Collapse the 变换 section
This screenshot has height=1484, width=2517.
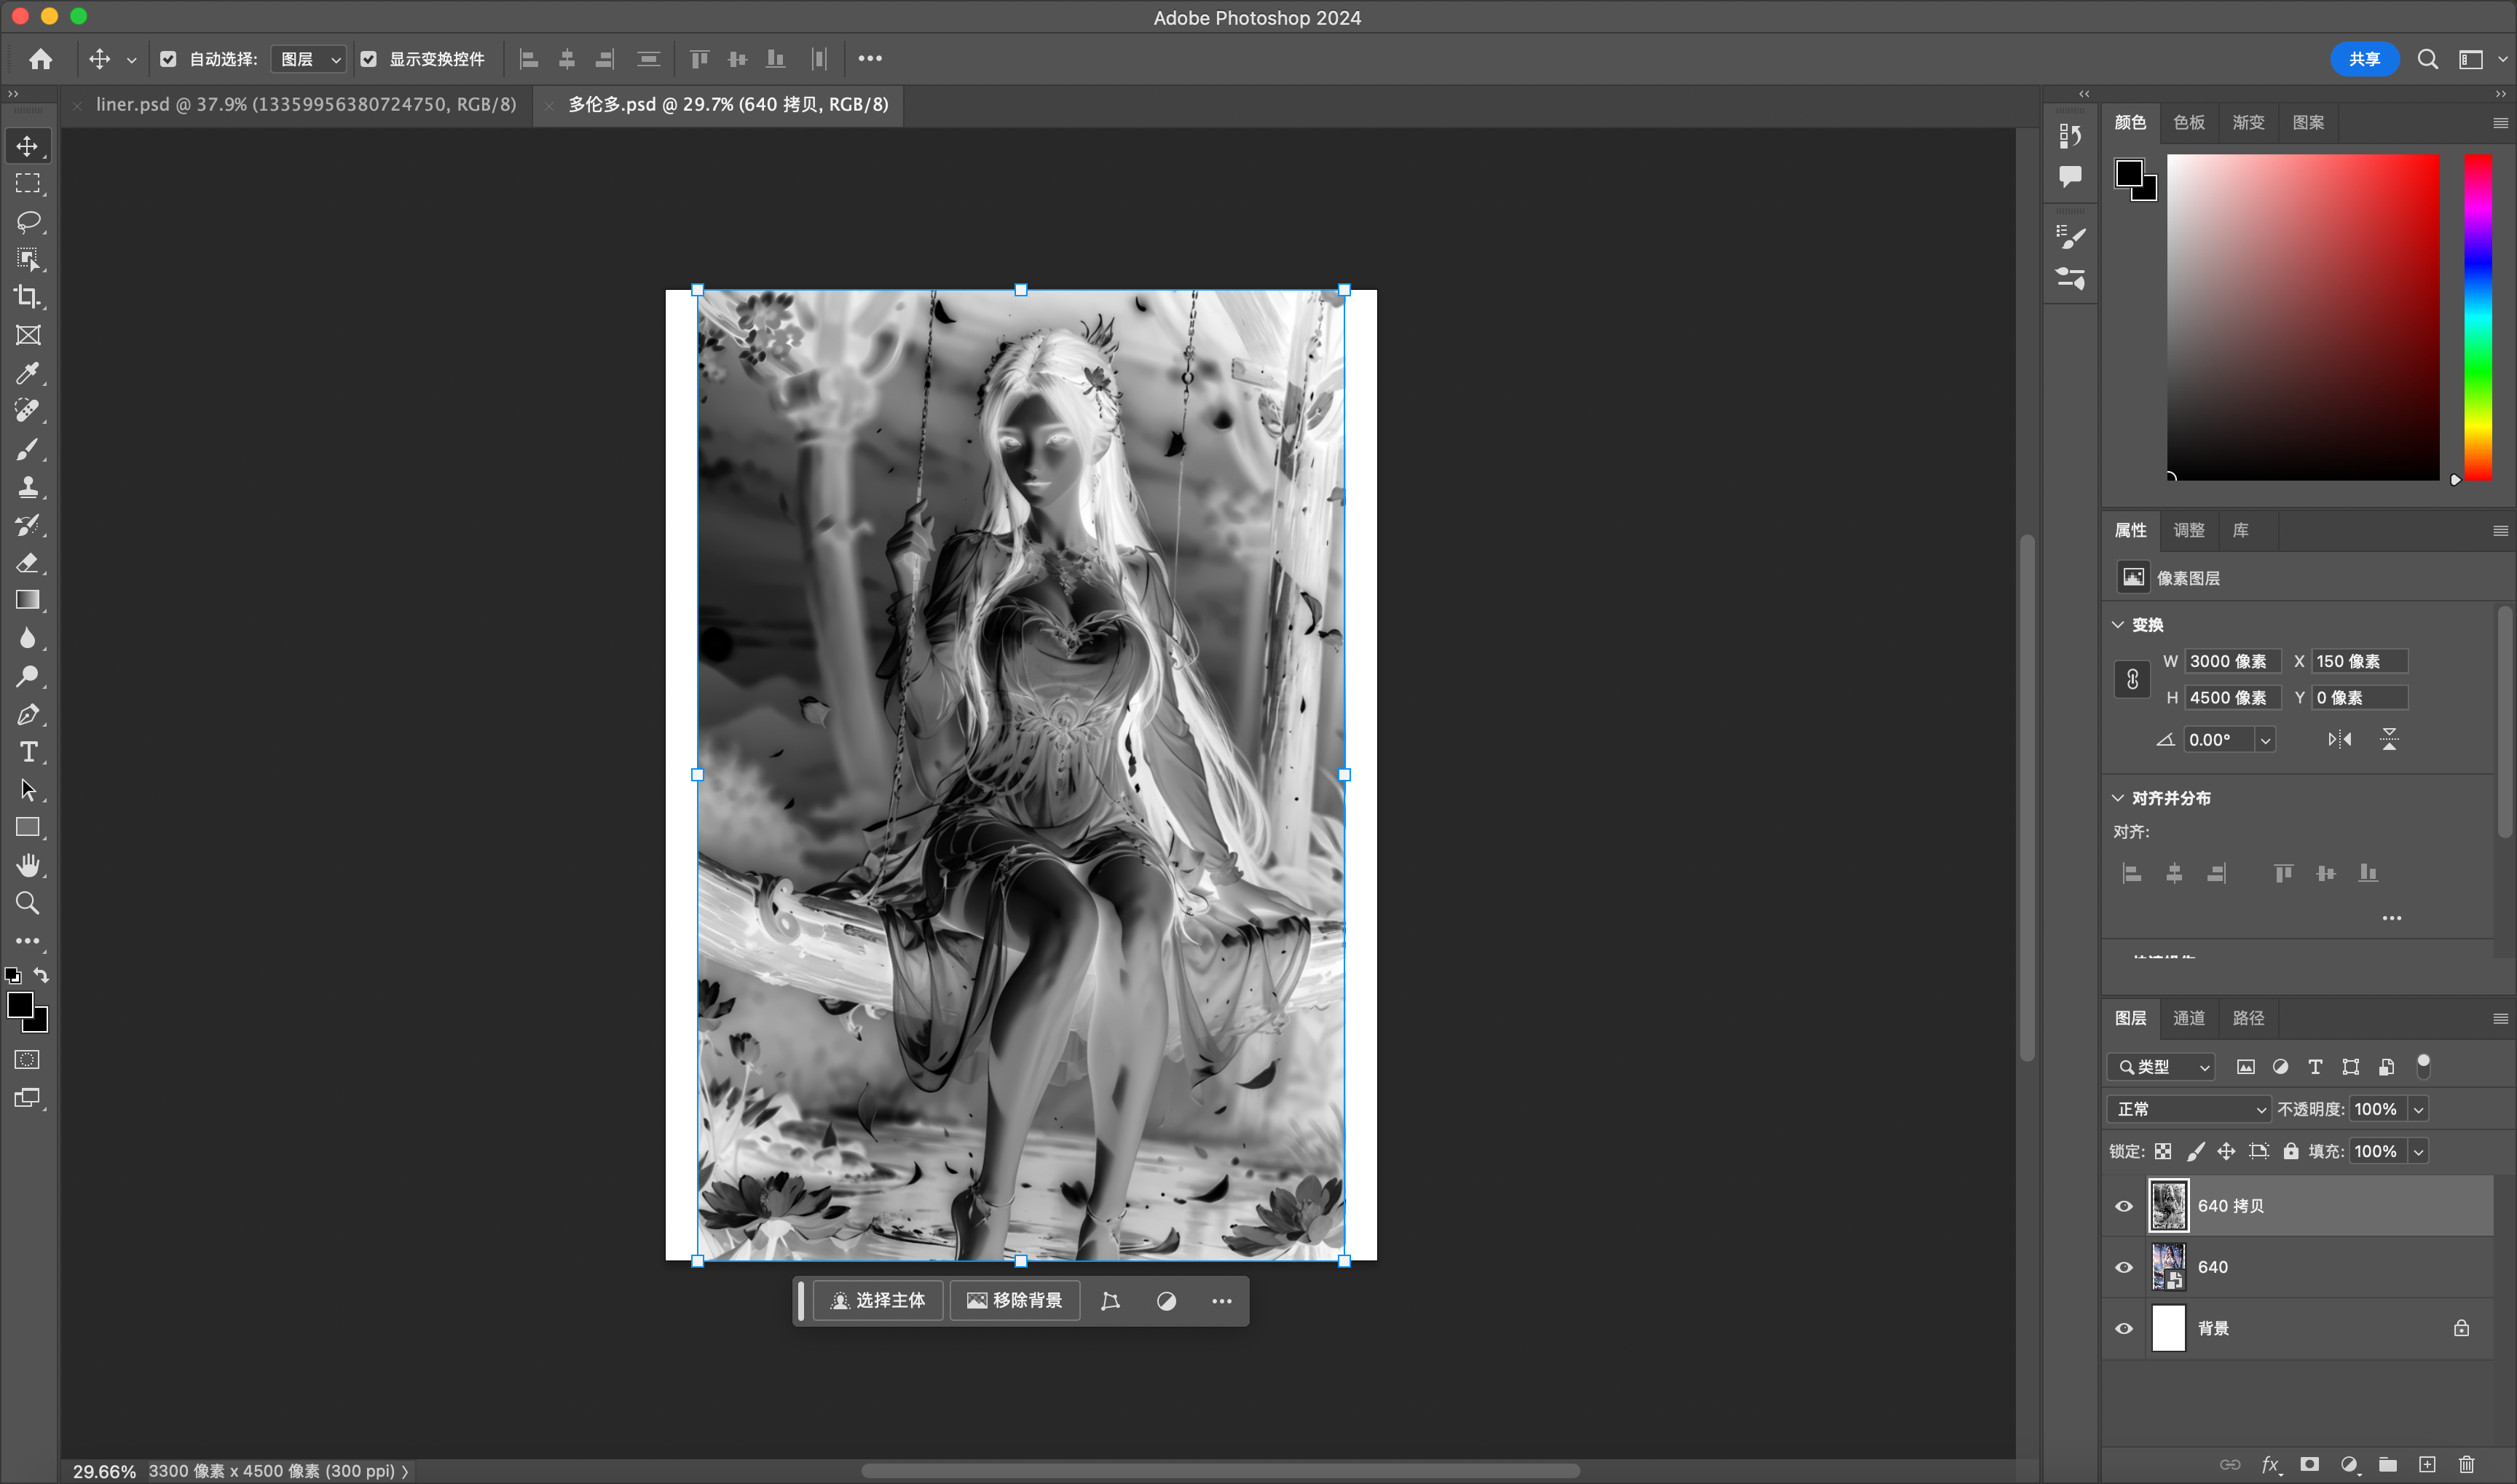[2118, 625]
